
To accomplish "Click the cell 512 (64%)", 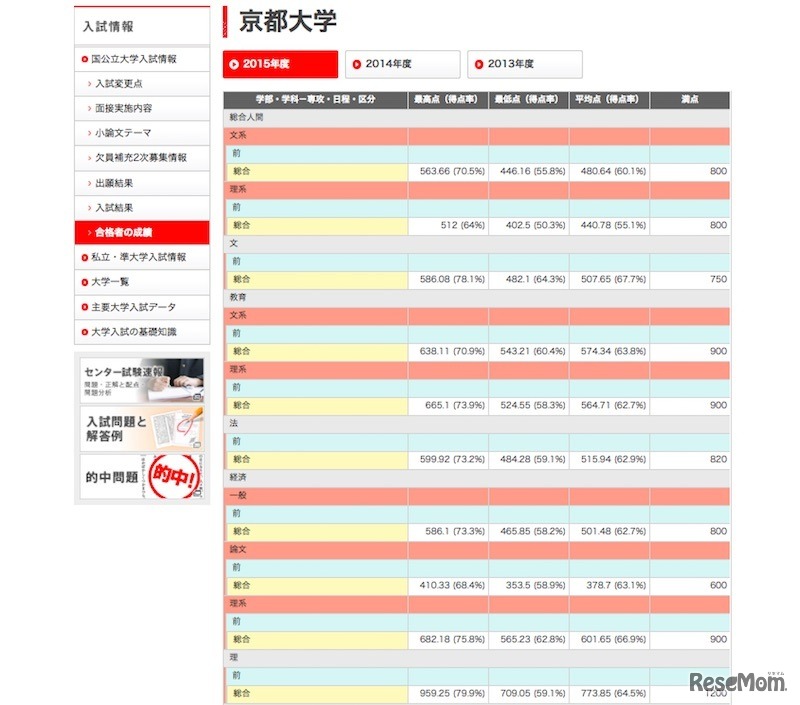I will pyautogui.click(x=448, y=225).
